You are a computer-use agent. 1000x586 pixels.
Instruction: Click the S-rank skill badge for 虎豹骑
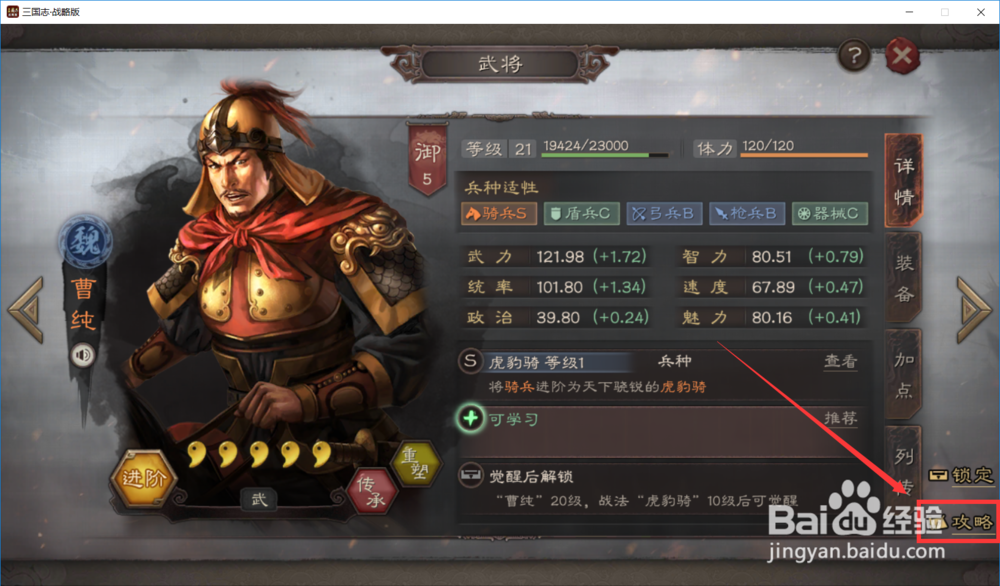(470, 361)
